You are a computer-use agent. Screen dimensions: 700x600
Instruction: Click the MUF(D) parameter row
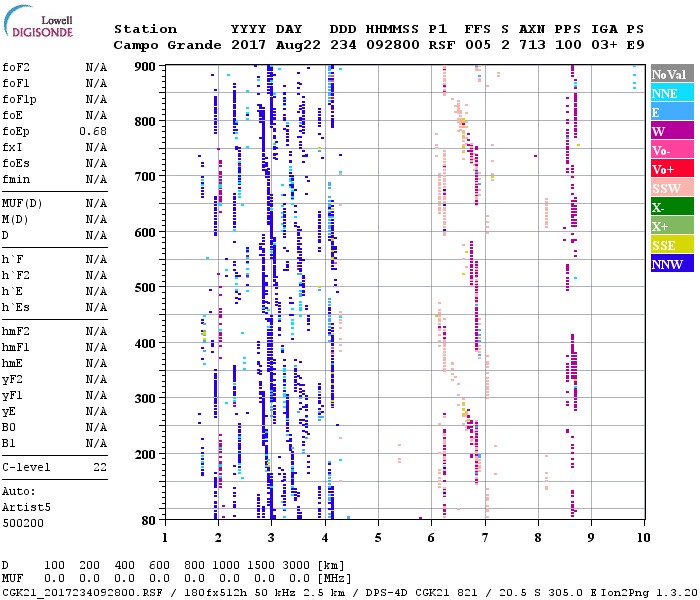(22, 203)
